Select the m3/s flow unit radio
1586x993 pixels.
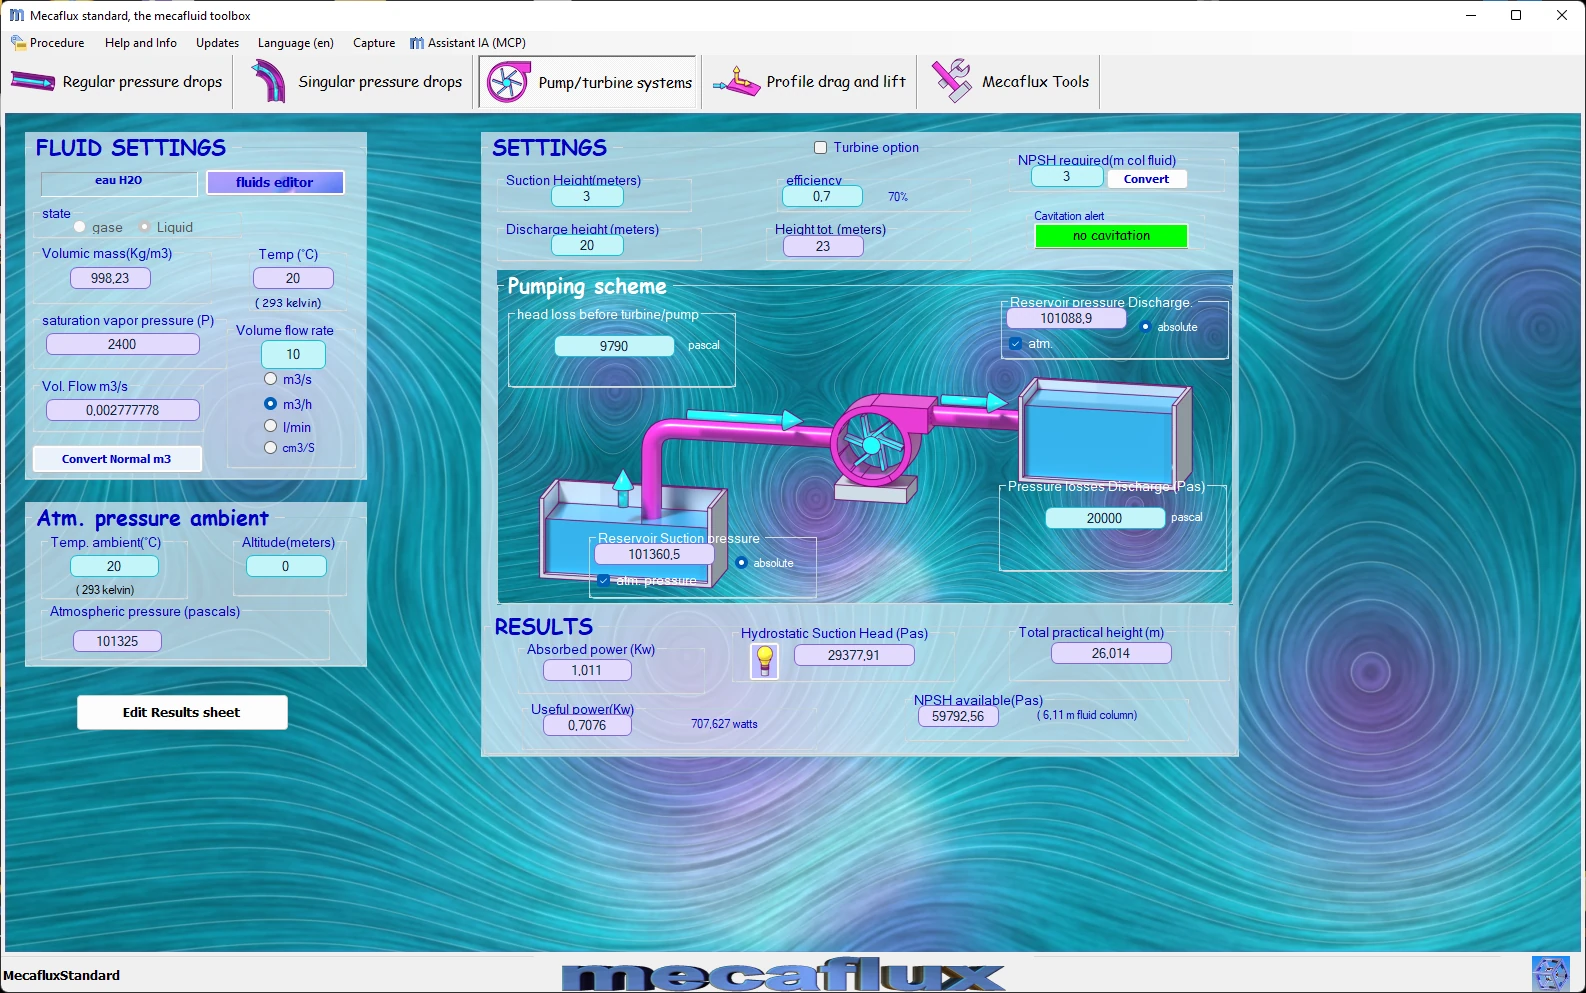click(270, 379)
